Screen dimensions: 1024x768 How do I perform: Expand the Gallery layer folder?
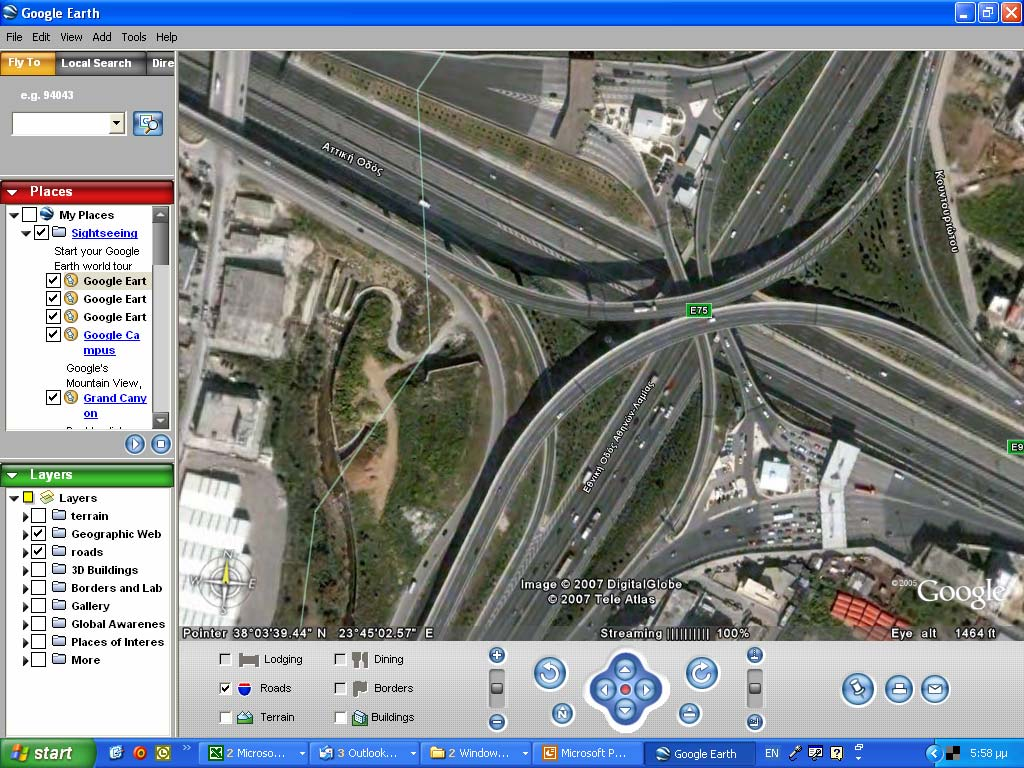tap(25, 607)
